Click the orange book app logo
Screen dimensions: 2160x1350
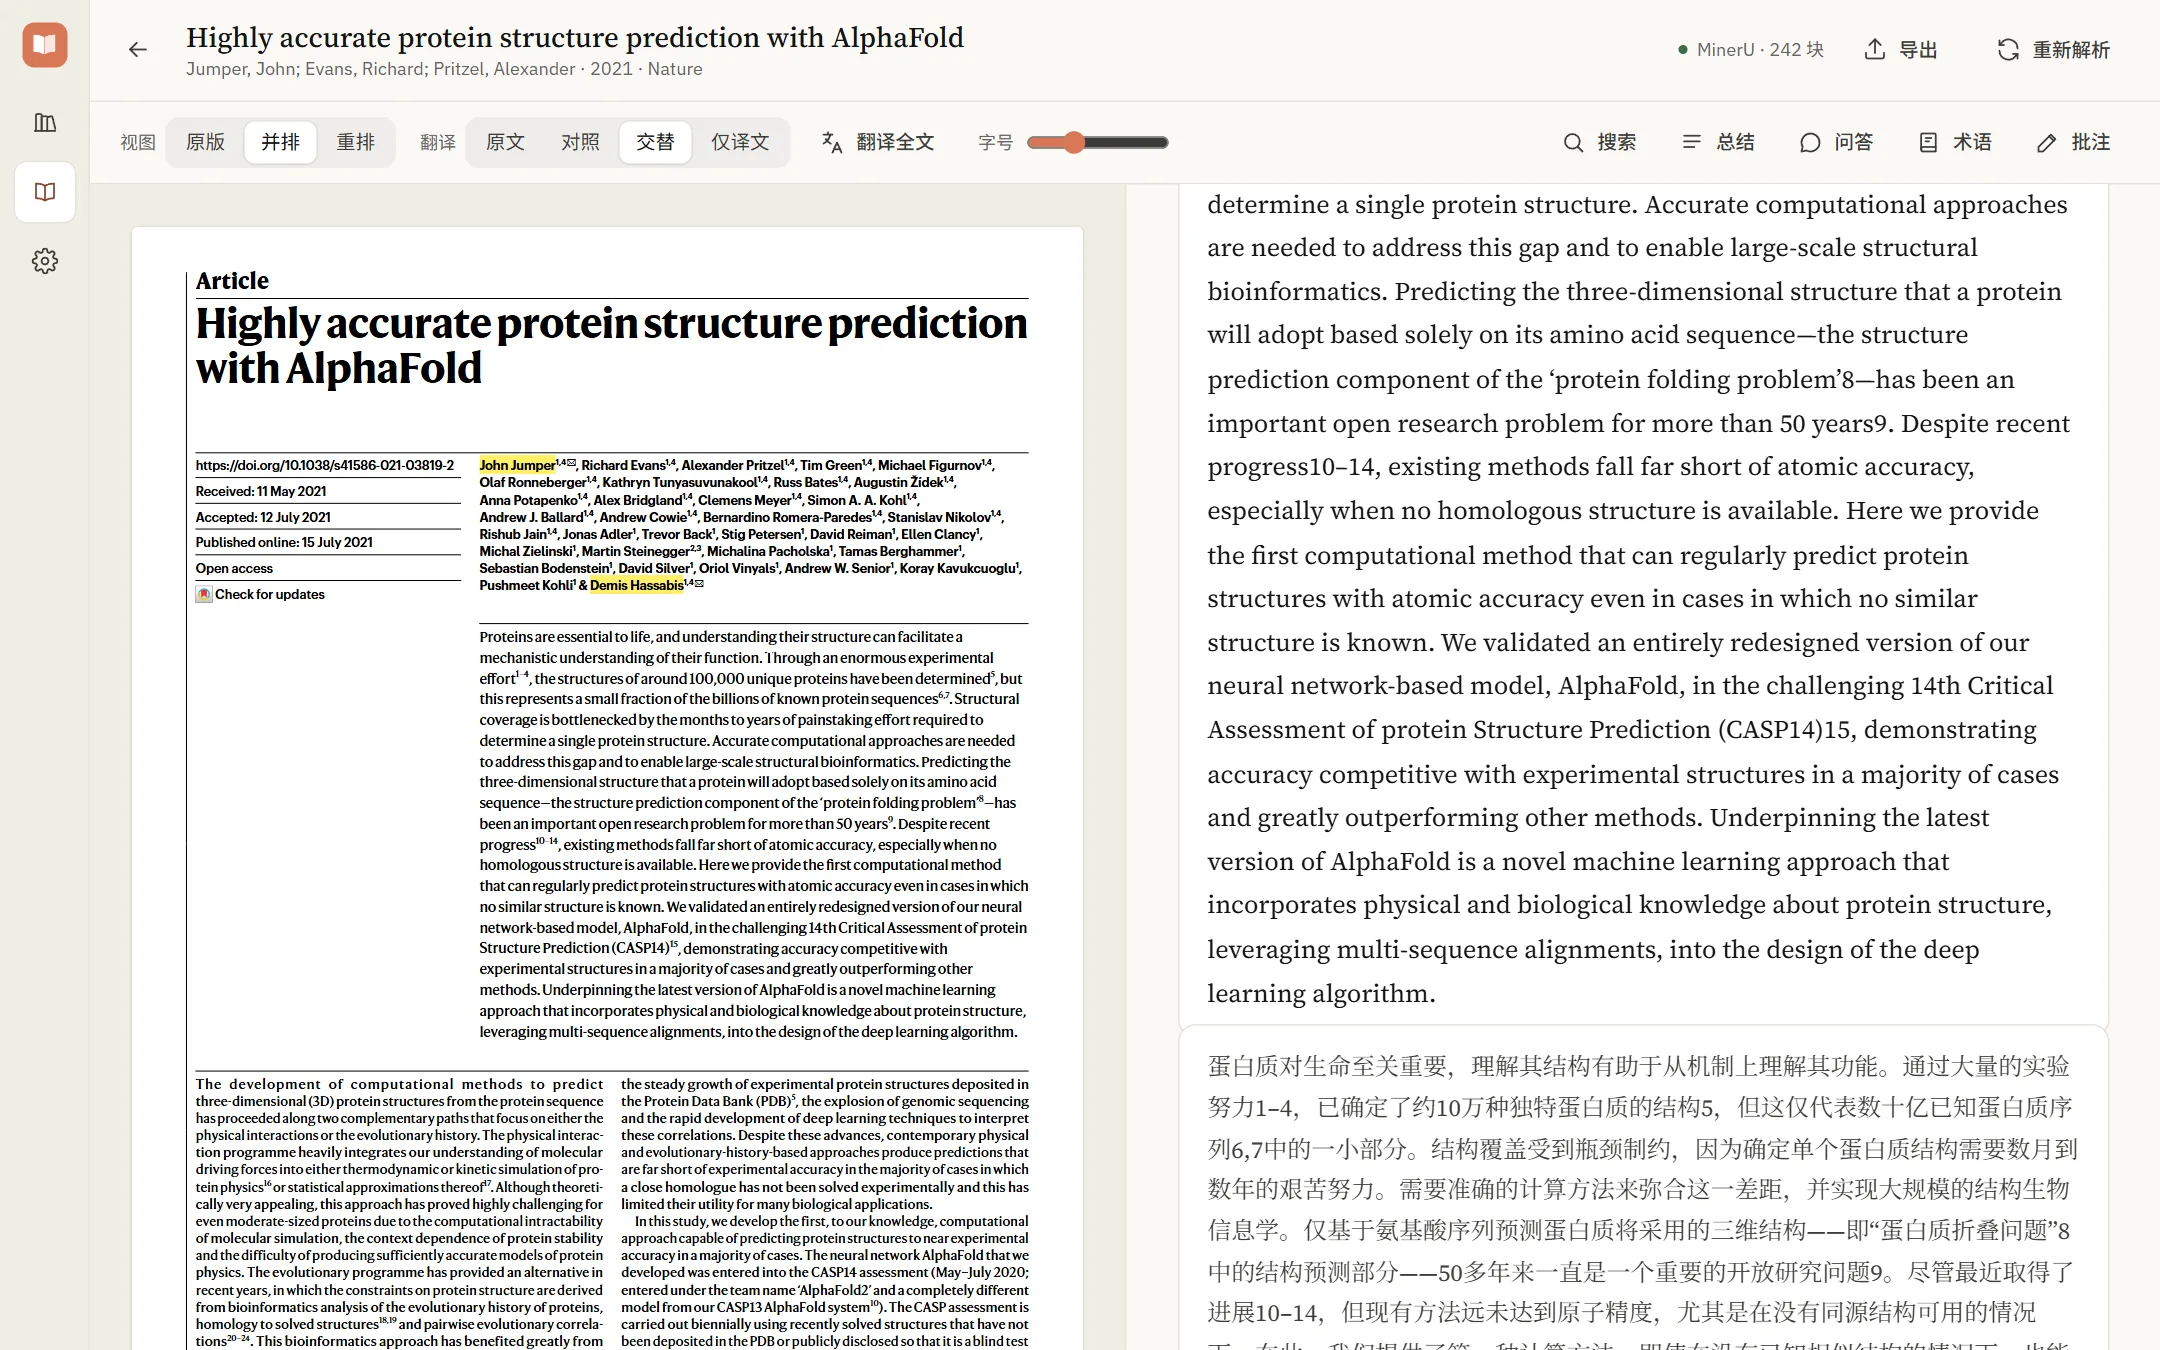pyautogui.click(x=45, y=45)
